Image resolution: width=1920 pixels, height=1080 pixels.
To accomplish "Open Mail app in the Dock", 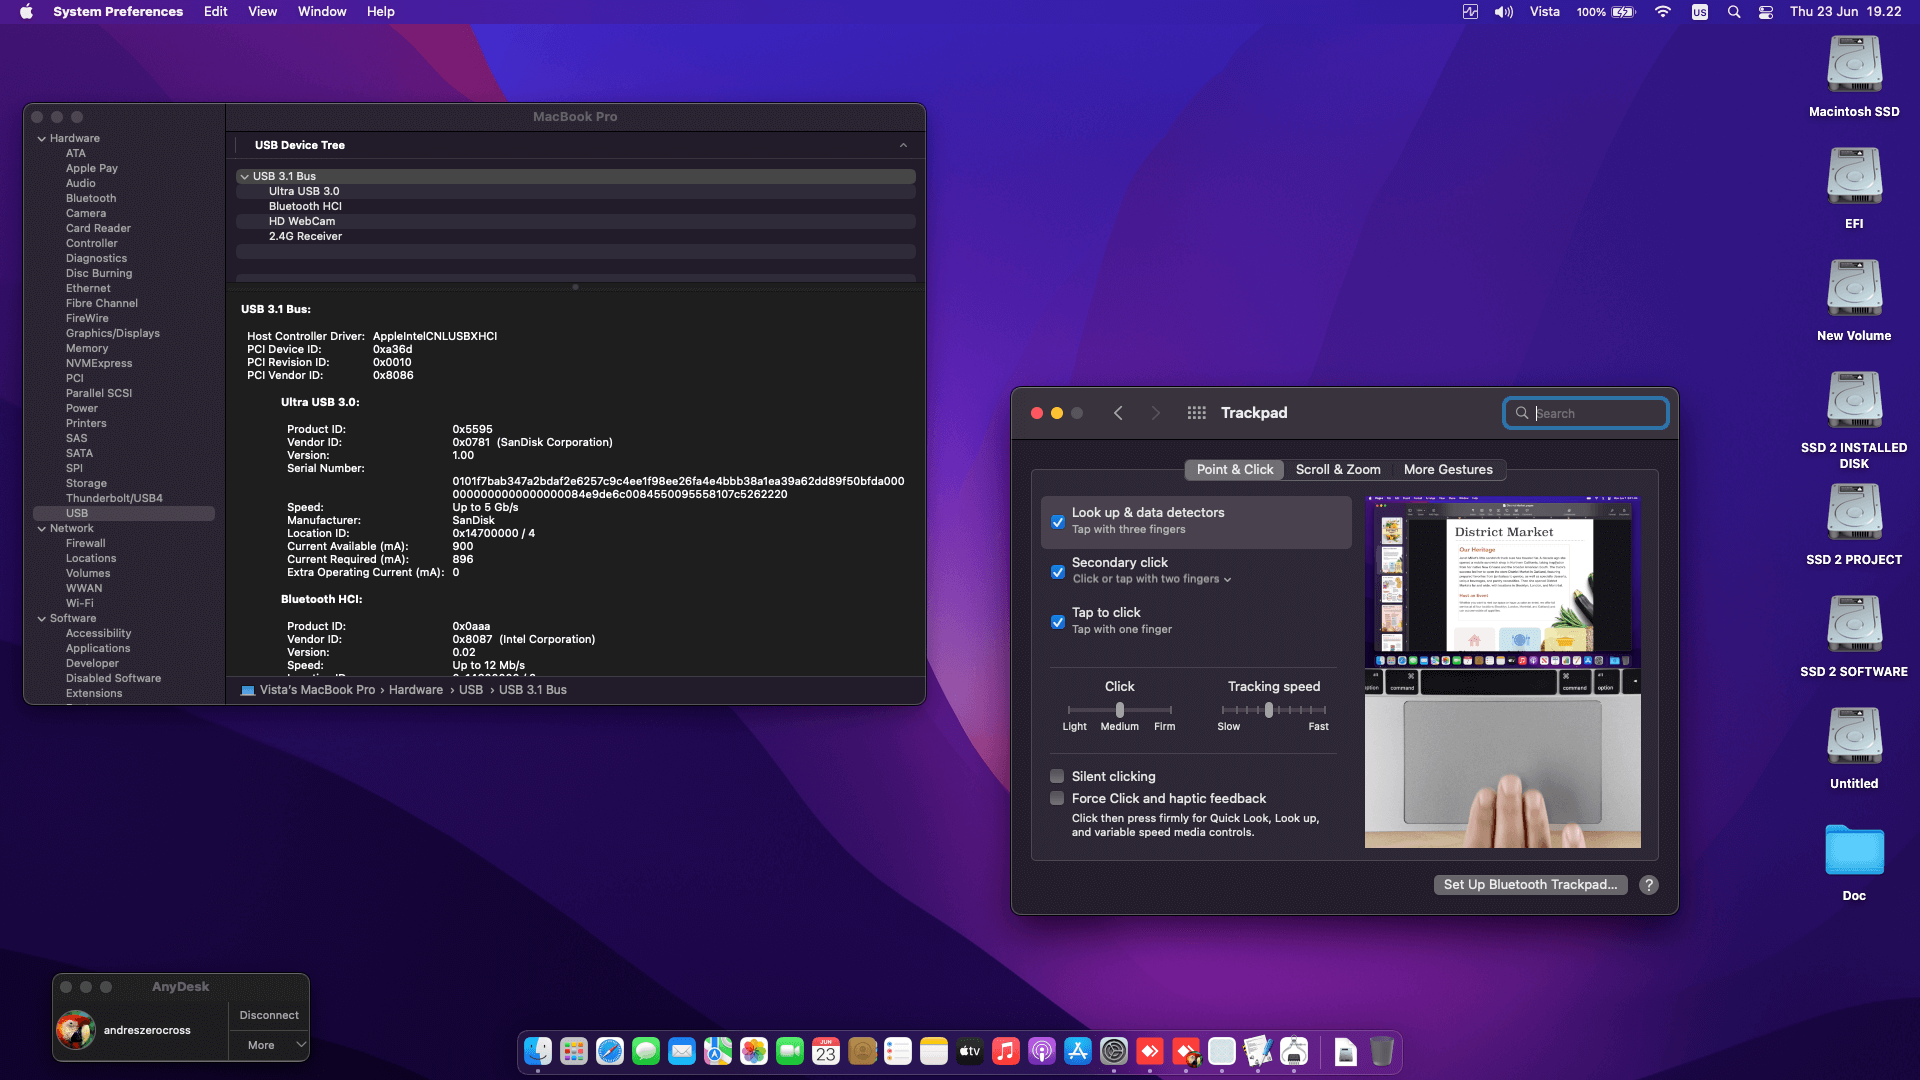I will (682, 1051).
